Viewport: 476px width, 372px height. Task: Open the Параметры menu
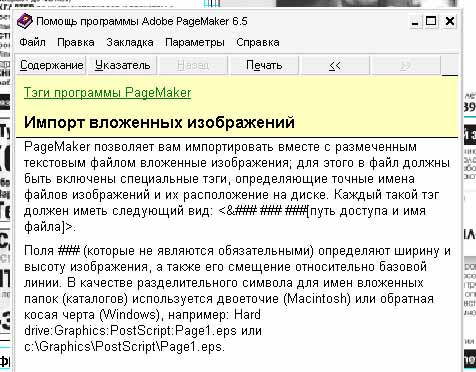tap(195, 42)
